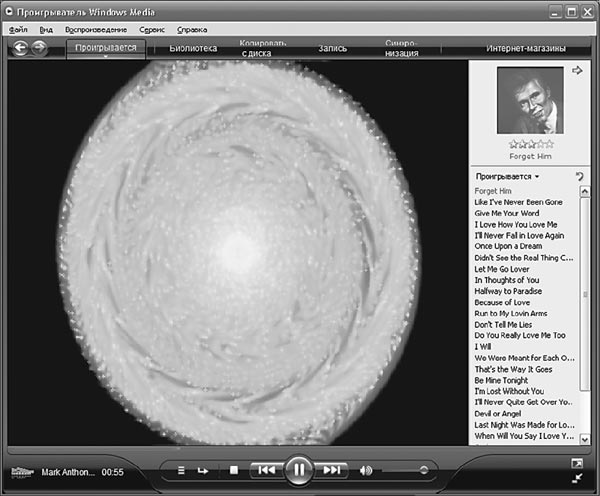The image size is (600, 496).
Task: Go forward with the round forward arrow
Action: [x=39, y=48]
